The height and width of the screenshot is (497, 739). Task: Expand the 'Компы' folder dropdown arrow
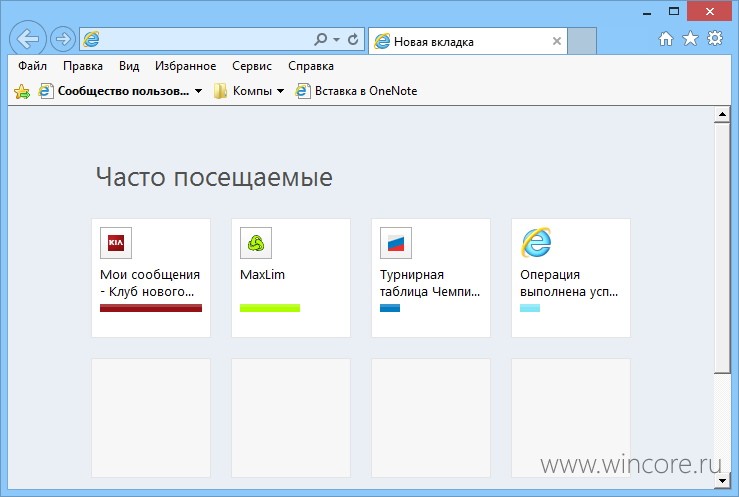[280, 91]
